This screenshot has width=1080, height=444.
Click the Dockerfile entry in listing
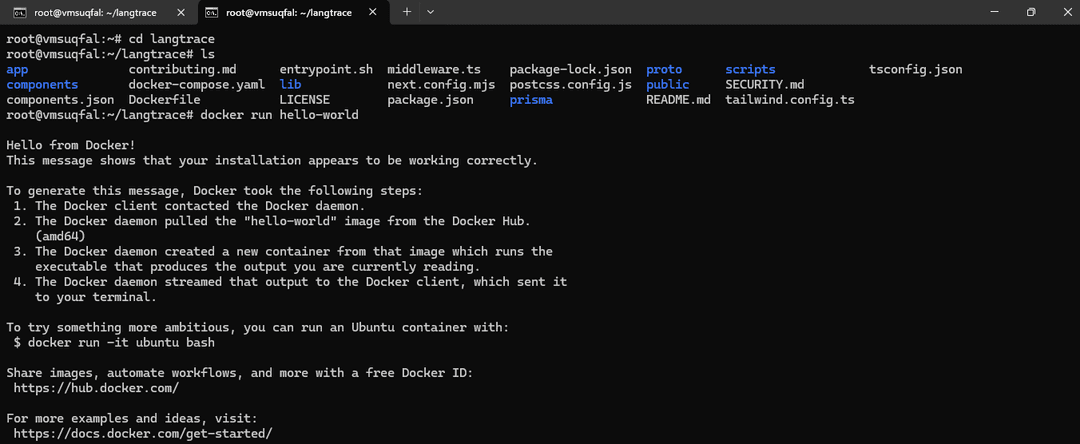[165, 100]
